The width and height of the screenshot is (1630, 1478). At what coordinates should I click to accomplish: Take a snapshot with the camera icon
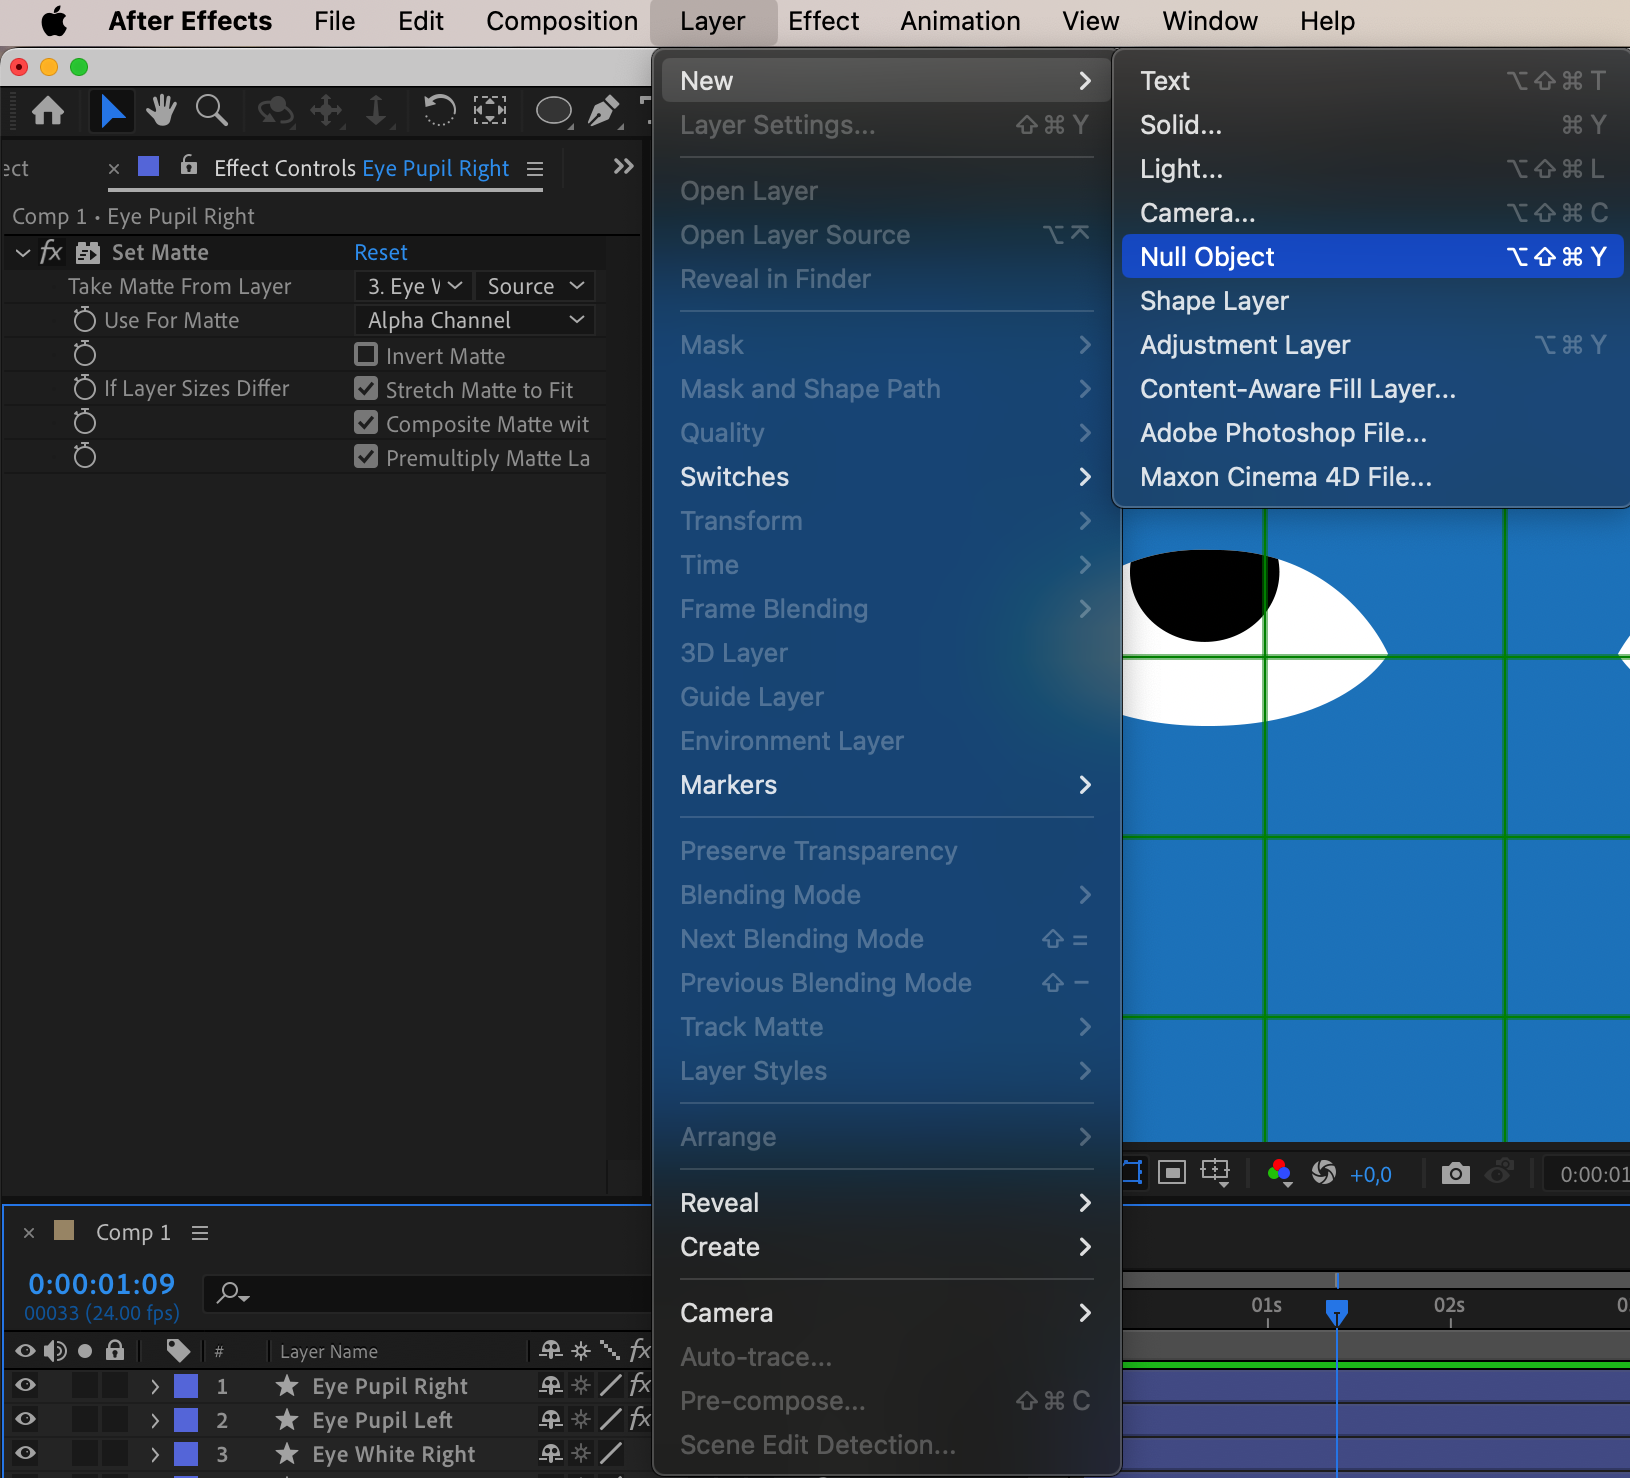(1455, 1173)
